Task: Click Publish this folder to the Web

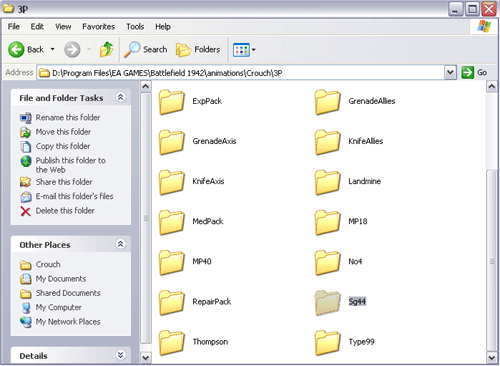Action: (70, 165)
